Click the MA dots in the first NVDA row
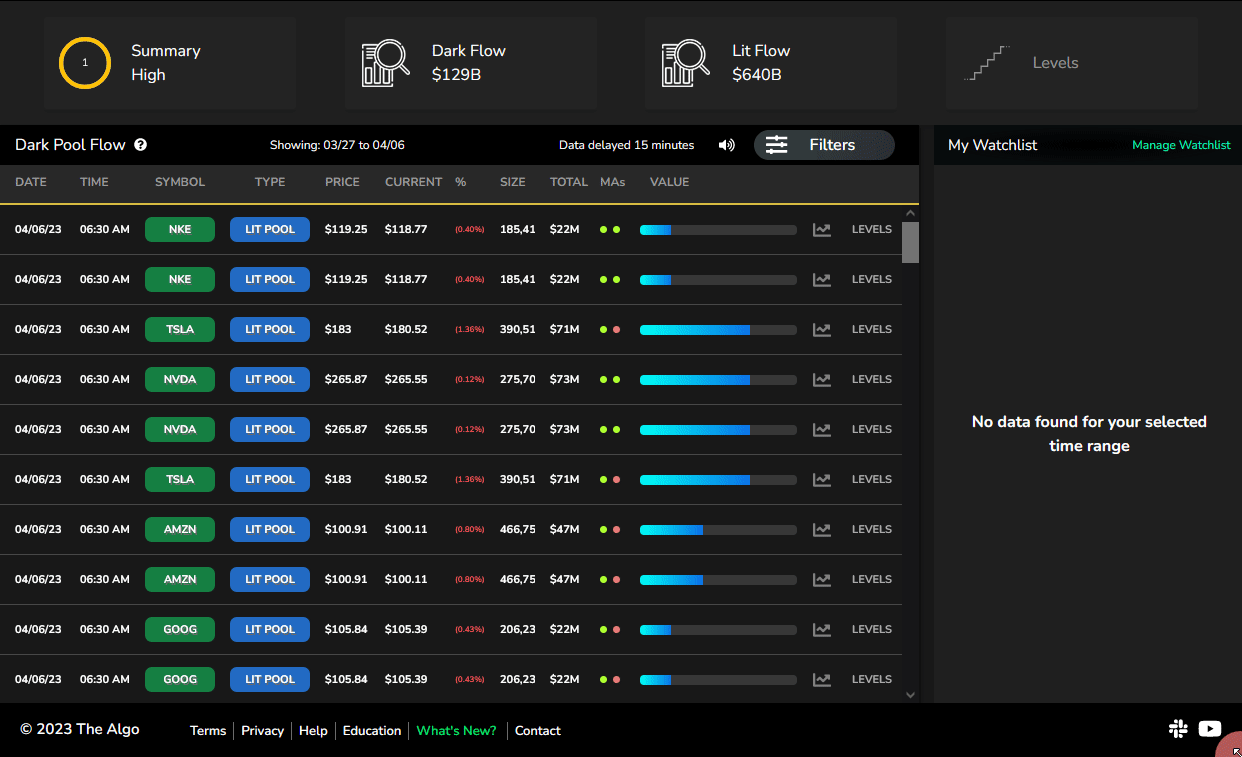The height and width of the screenshot is (757, 1242). pyautogui.click(x=610, y=379)
